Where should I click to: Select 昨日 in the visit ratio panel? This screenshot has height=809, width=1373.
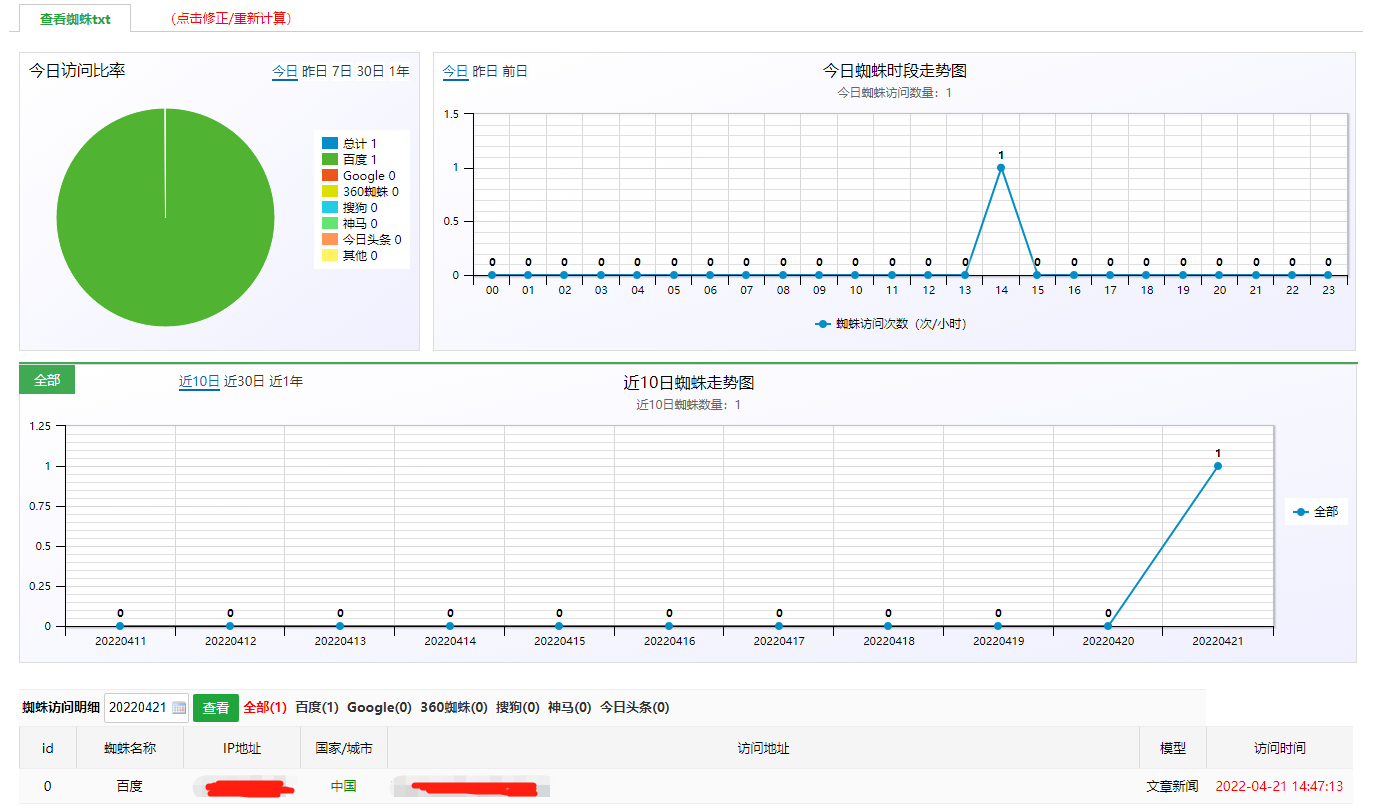[315, 72]
